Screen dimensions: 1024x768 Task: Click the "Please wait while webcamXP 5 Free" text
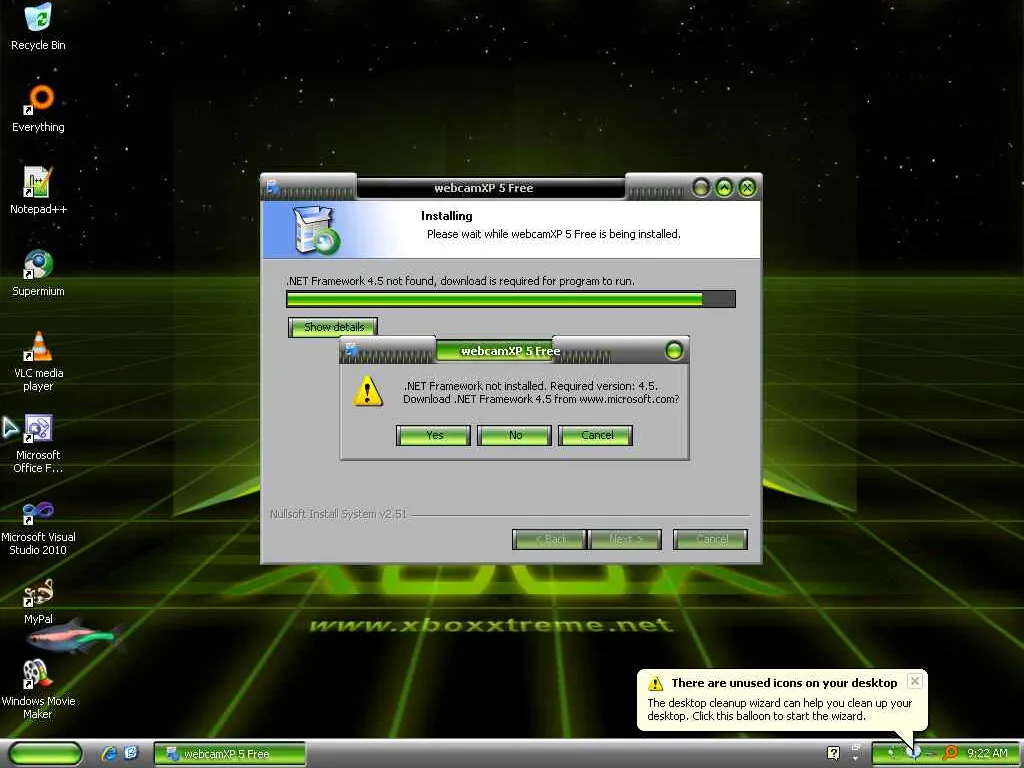pyautogui.click(x=554, y=234)
